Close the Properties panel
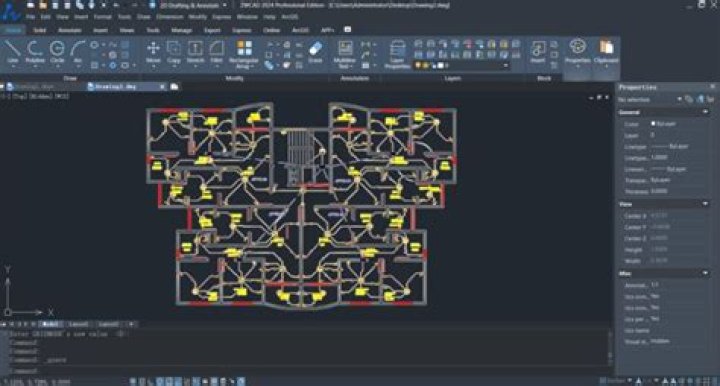 (x=713, y=86)
